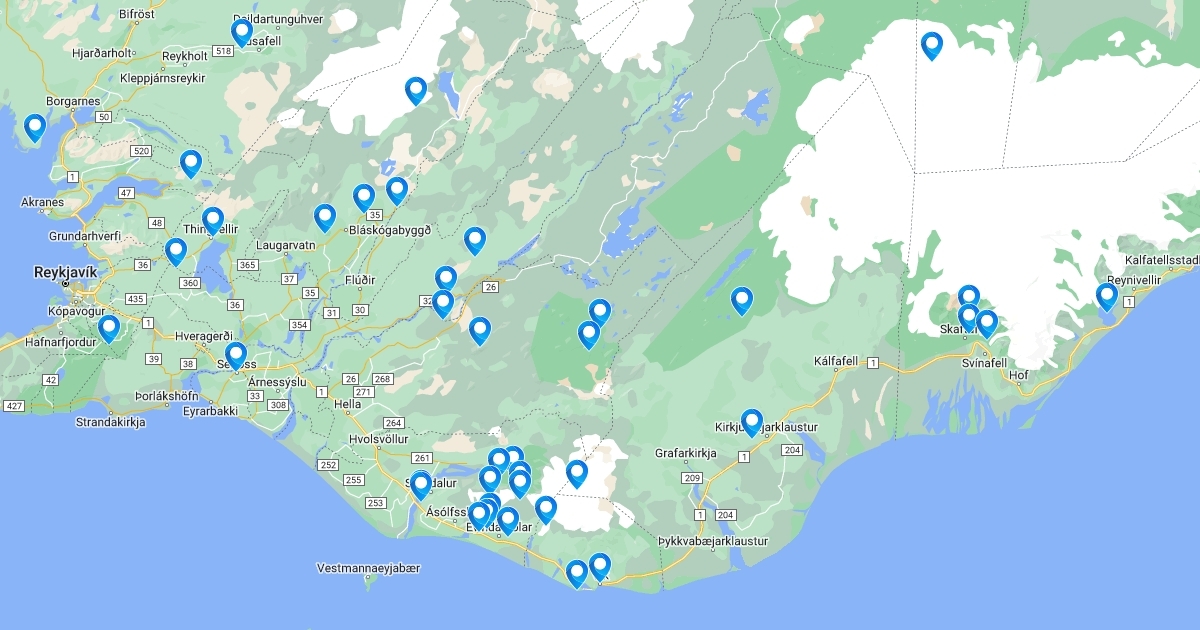Select the northernmost pin on Vatnajökull glacier
Screen dimensions: 1200x630
pyautogui.click(x=932, y=45)
